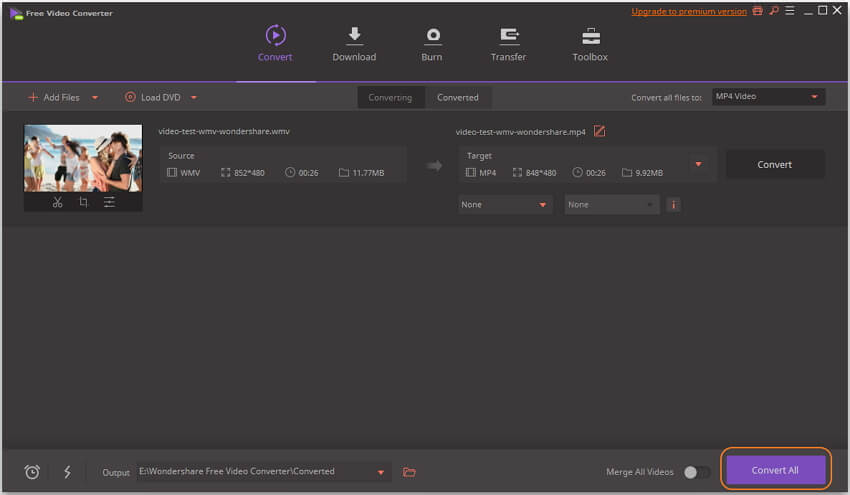Show the Converting list
This screenshot has width=850, height=495.
click(x=390, y=98)
